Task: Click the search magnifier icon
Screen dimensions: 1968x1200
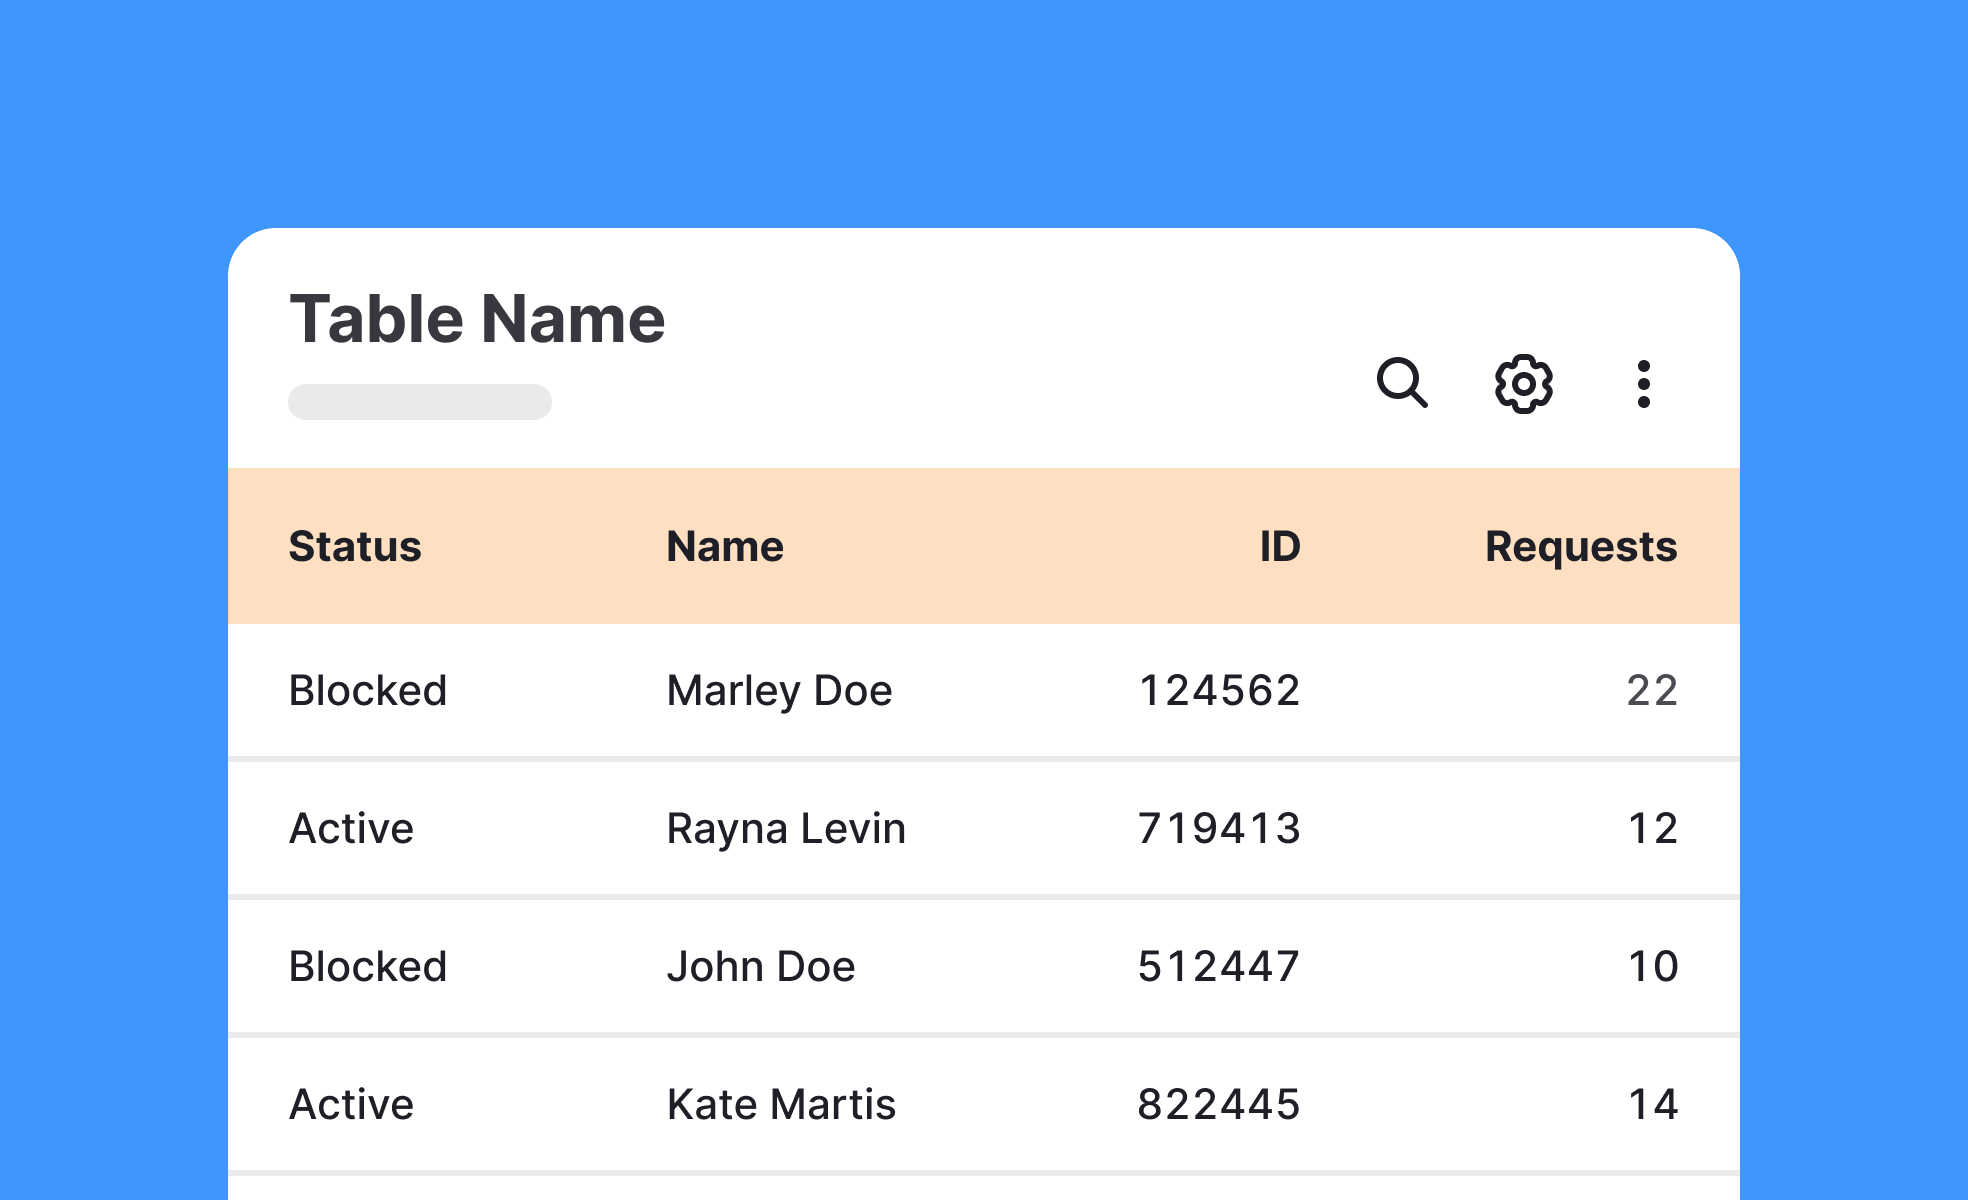Action: tap(1402, 383)
